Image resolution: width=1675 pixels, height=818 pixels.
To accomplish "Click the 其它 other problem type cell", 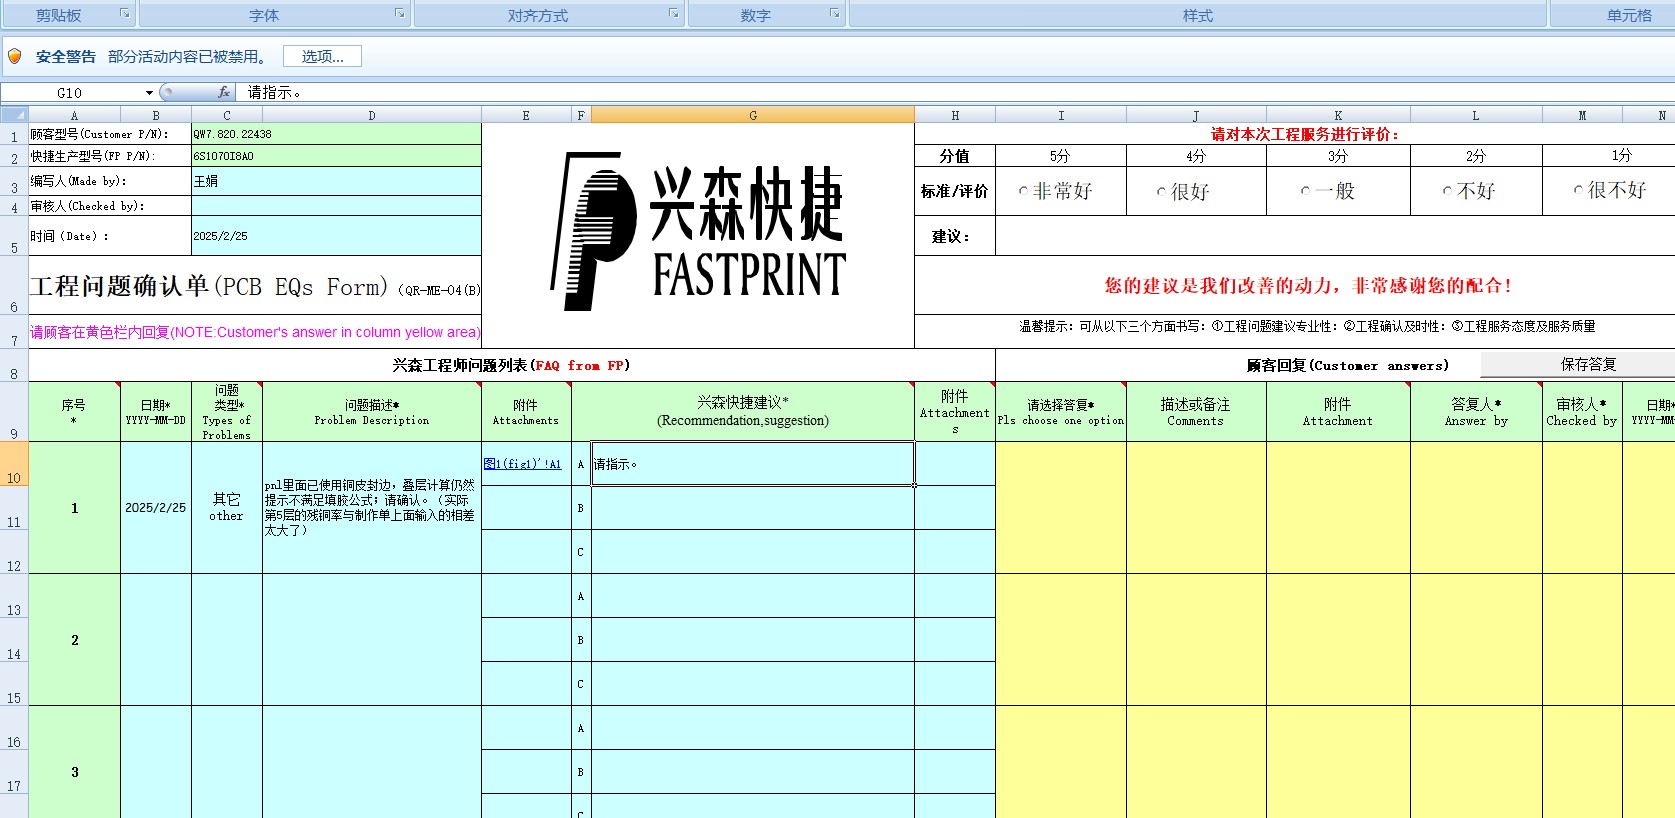I will tap(227, 508).
